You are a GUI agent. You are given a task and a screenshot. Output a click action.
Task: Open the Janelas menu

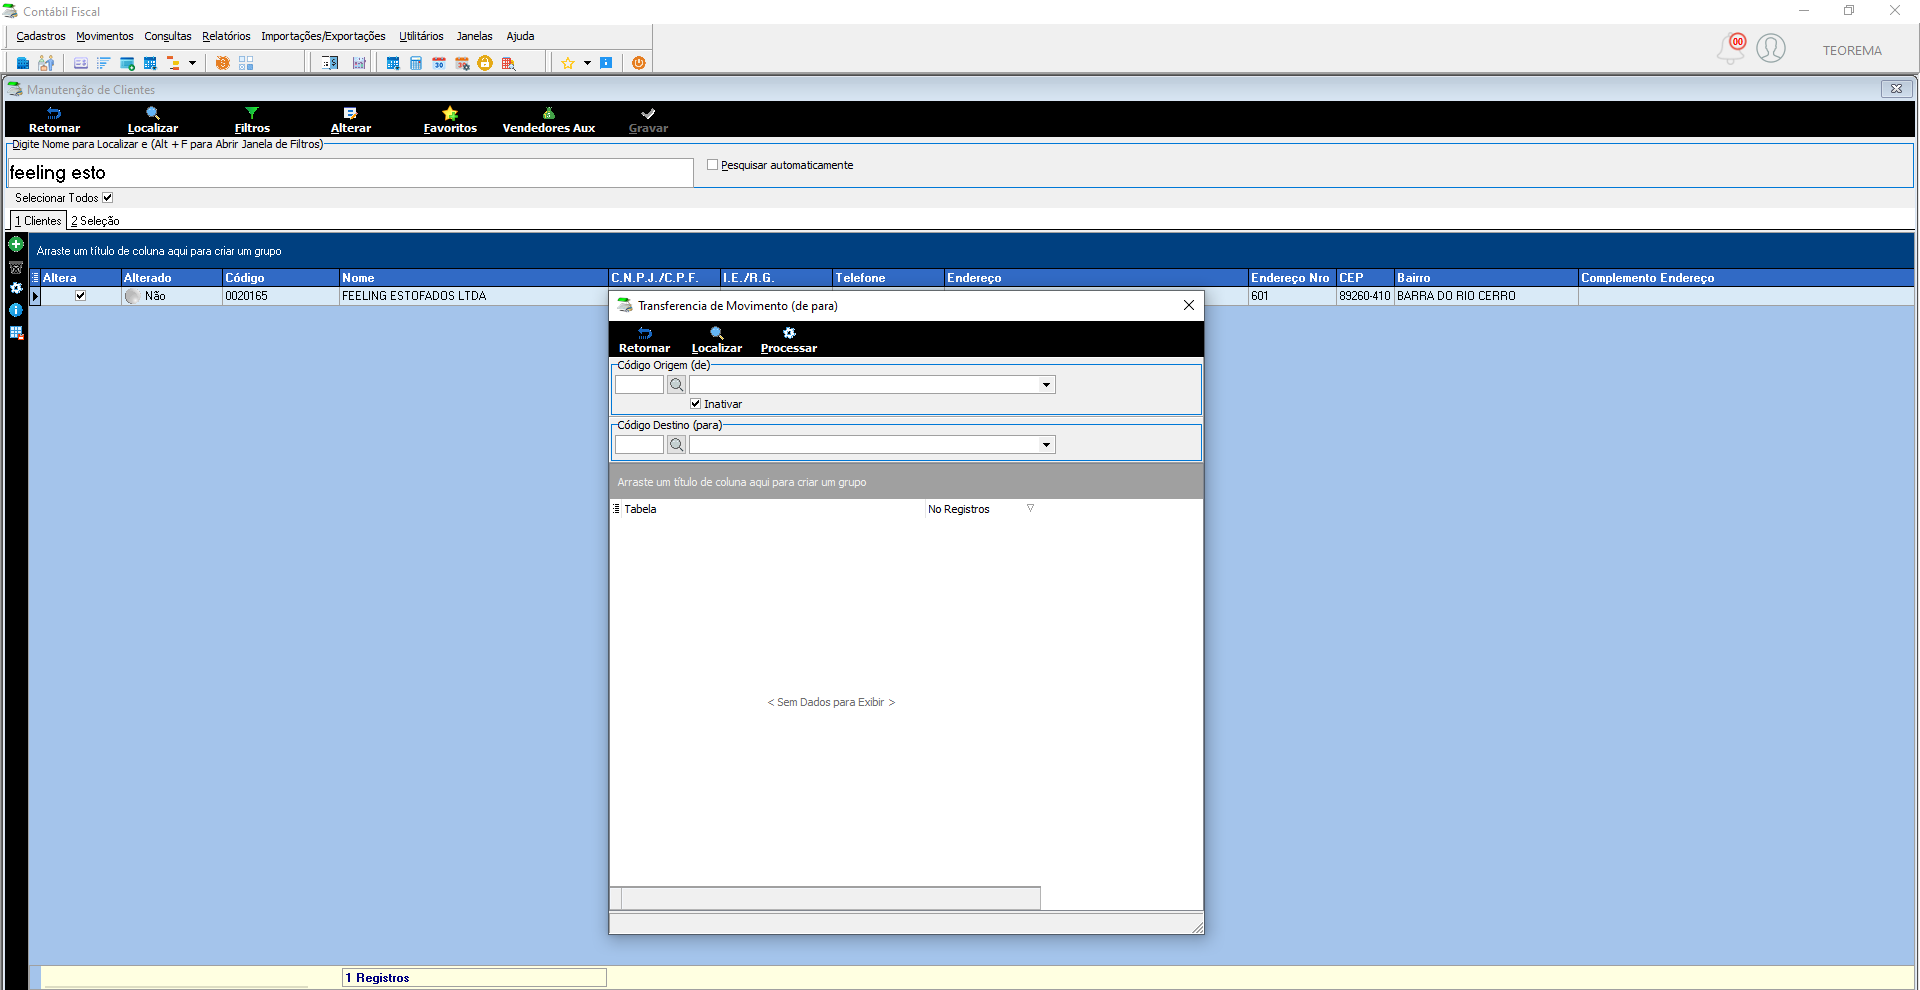(x=475, y=36)
